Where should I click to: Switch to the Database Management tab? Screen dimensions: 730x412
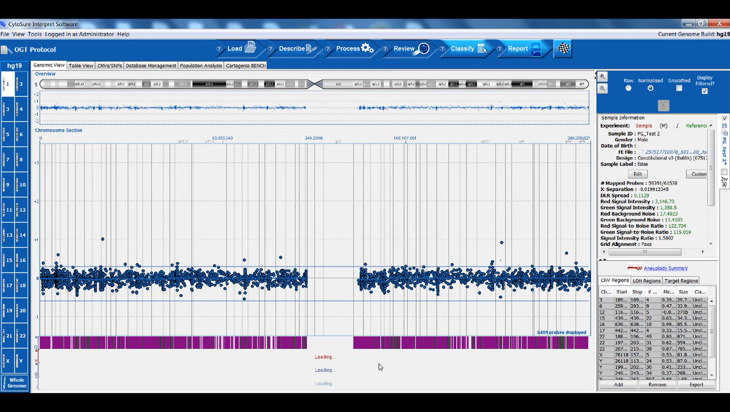pyautogui.click(x=151, y=66)
